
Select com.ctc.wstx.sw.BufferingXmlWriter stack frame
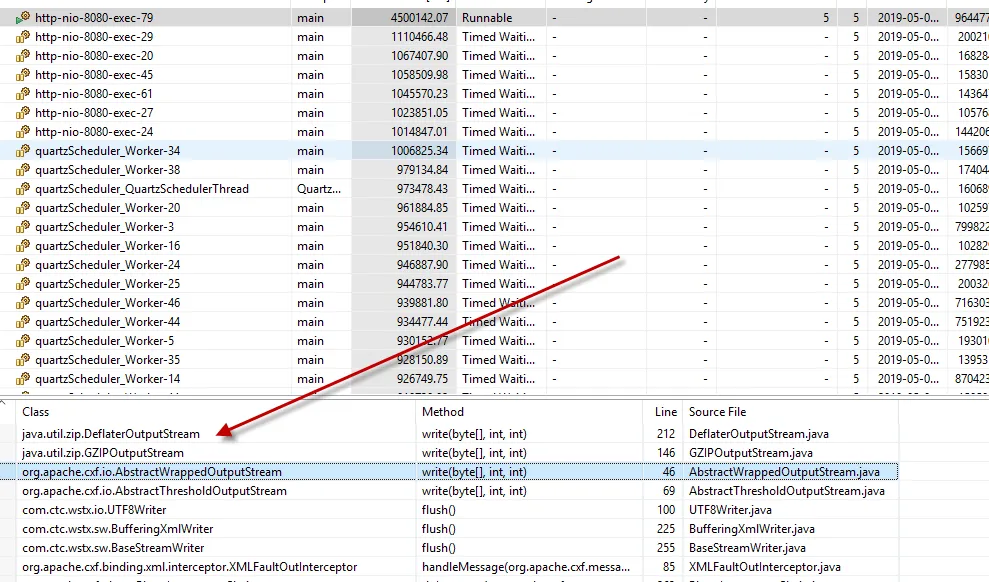(117, 528)
